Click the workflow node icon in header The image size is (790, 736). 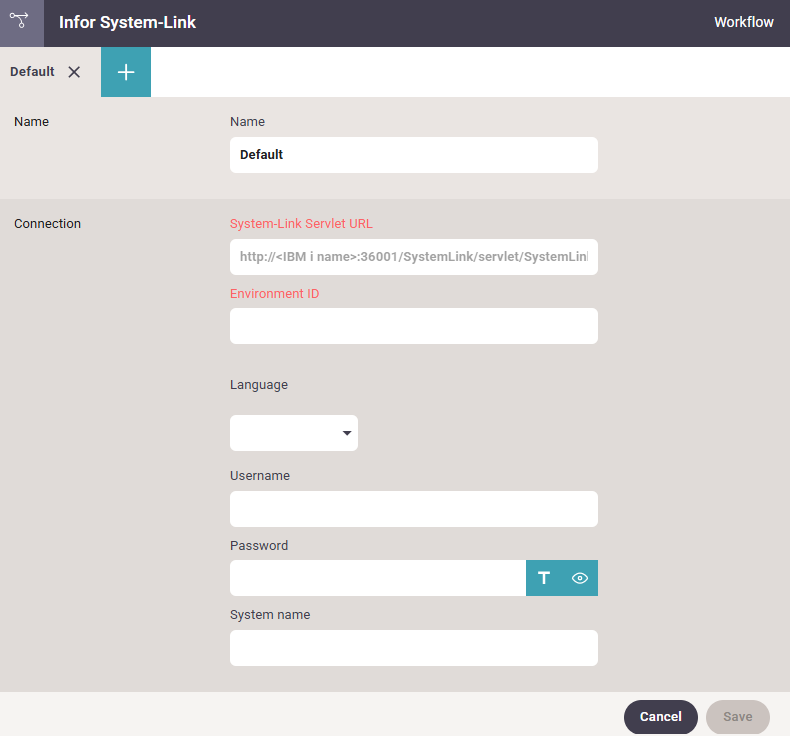[19, 20]
